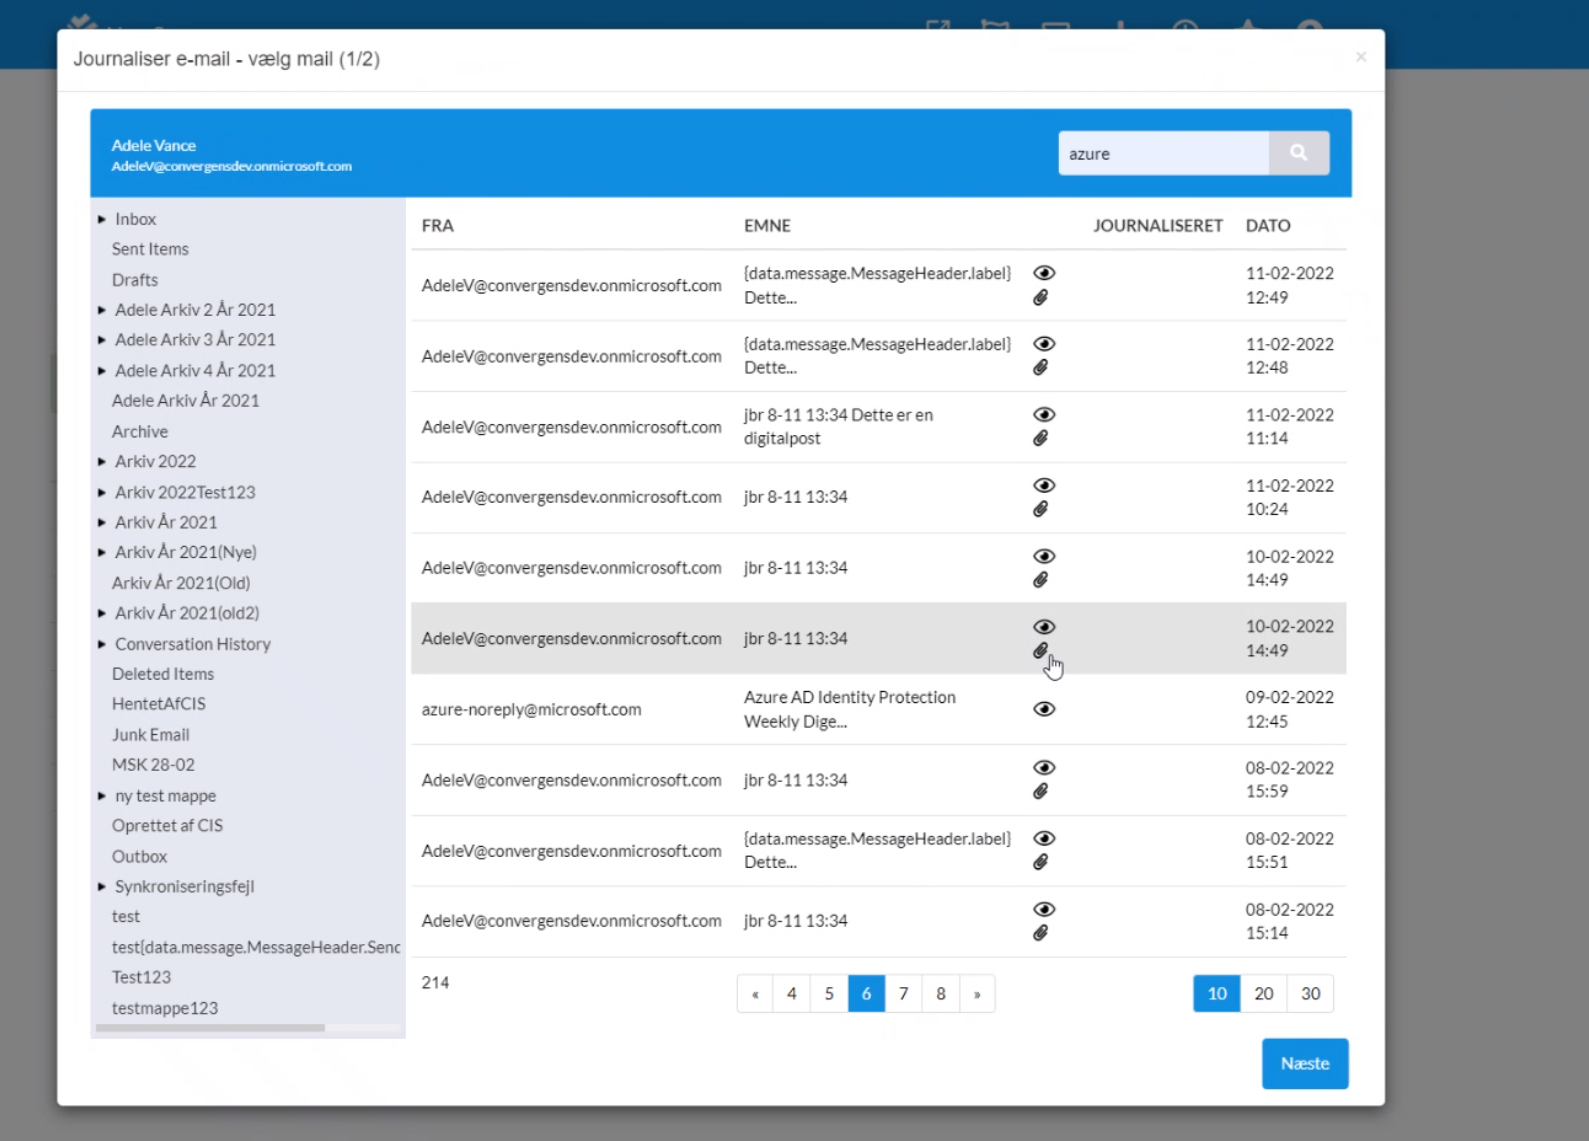The height and width of the screenshot is (1141, 1589).
Task: Click the search magnifier button
Action: click(1298, 153)
